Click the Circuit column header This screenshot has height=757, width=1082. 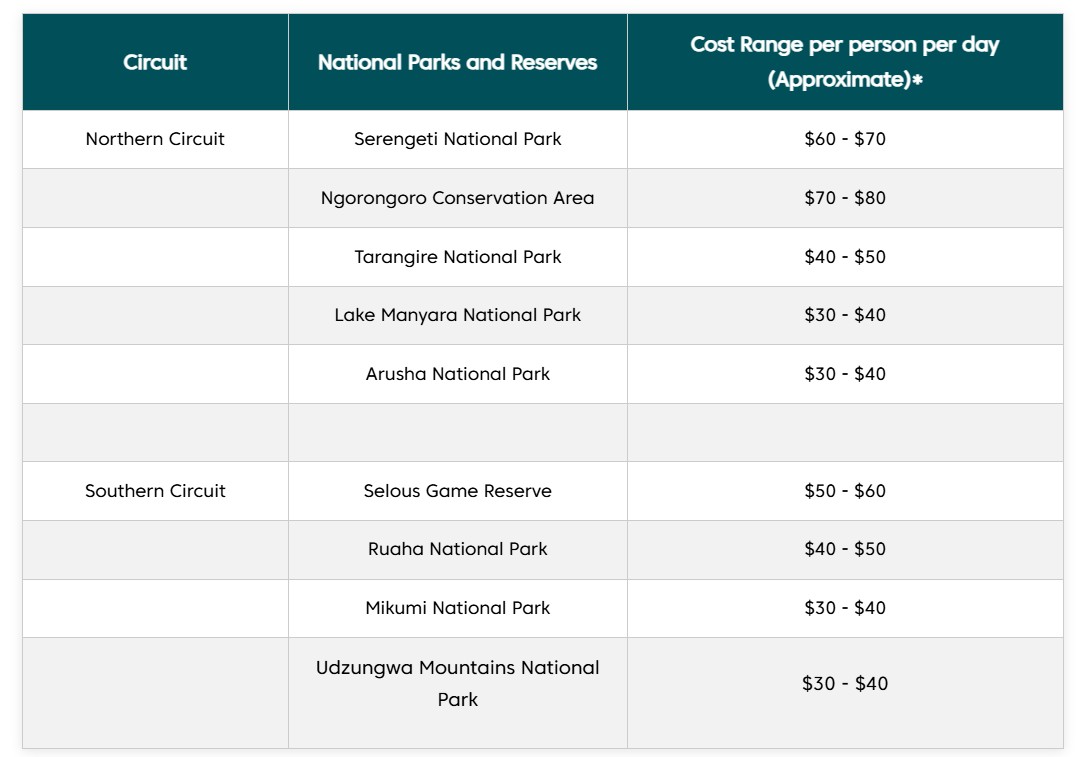point(155,62)
